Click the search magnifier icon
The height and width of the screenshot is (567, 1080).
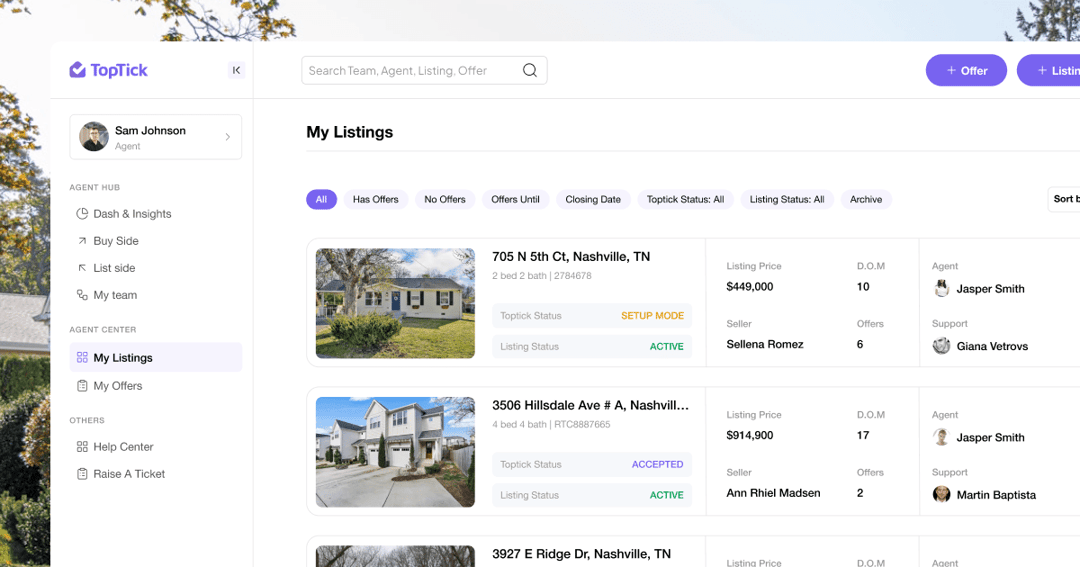tap(530, 70)
